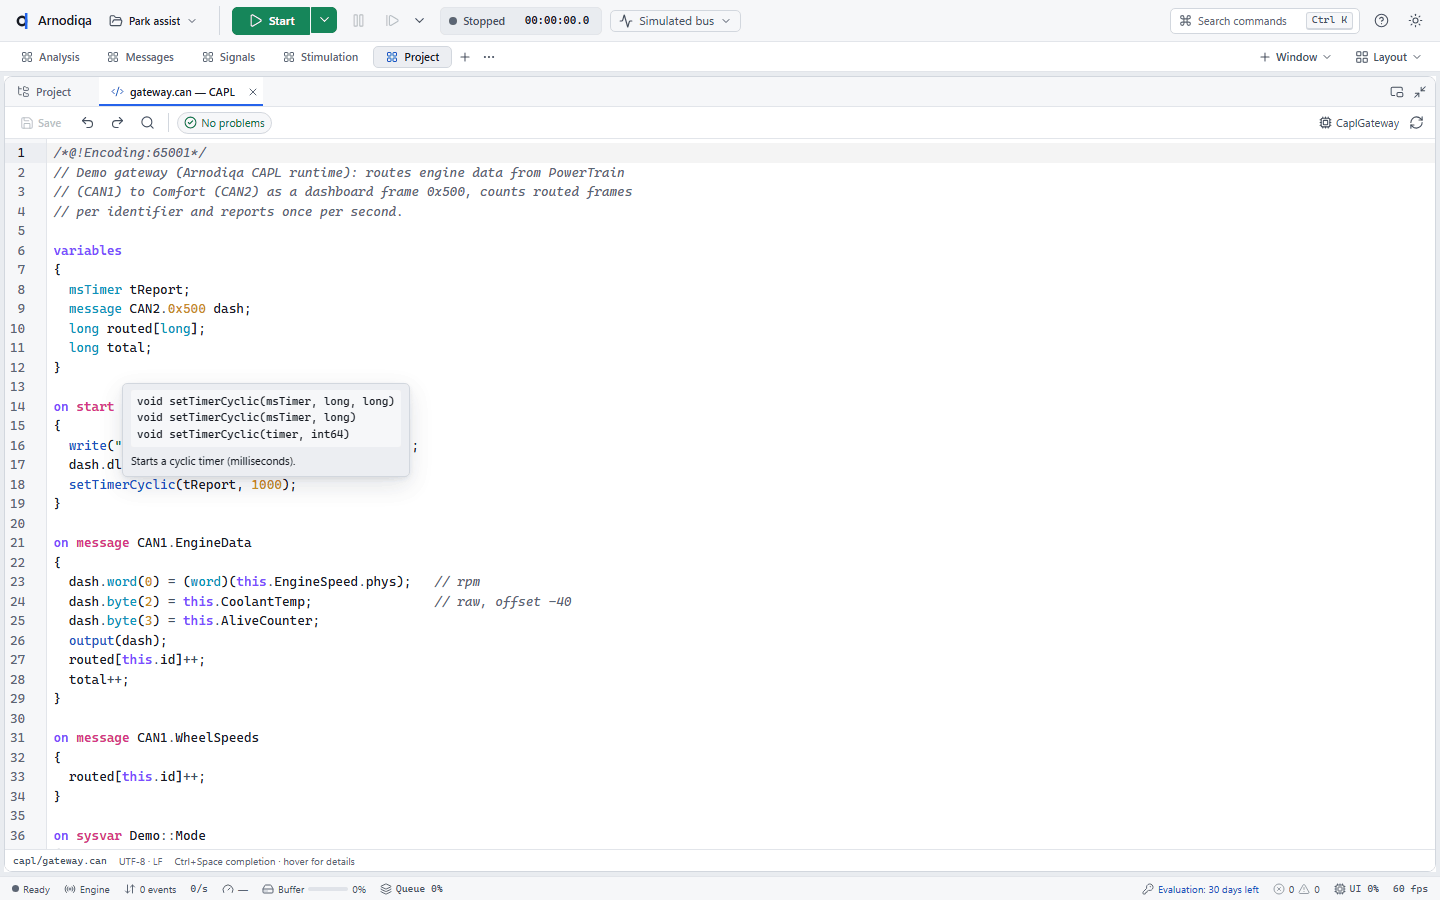The width and height of the screenshot is (1440, 900).
Task: Close the gateway.can — CAPL tab
Action: [x=253, y=92]
